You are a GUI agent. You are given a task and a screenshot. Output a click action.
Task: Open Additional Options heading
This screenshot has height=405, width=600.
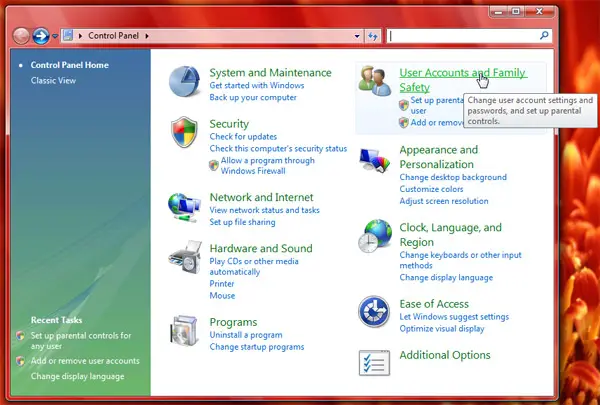[x=445, y=355]
